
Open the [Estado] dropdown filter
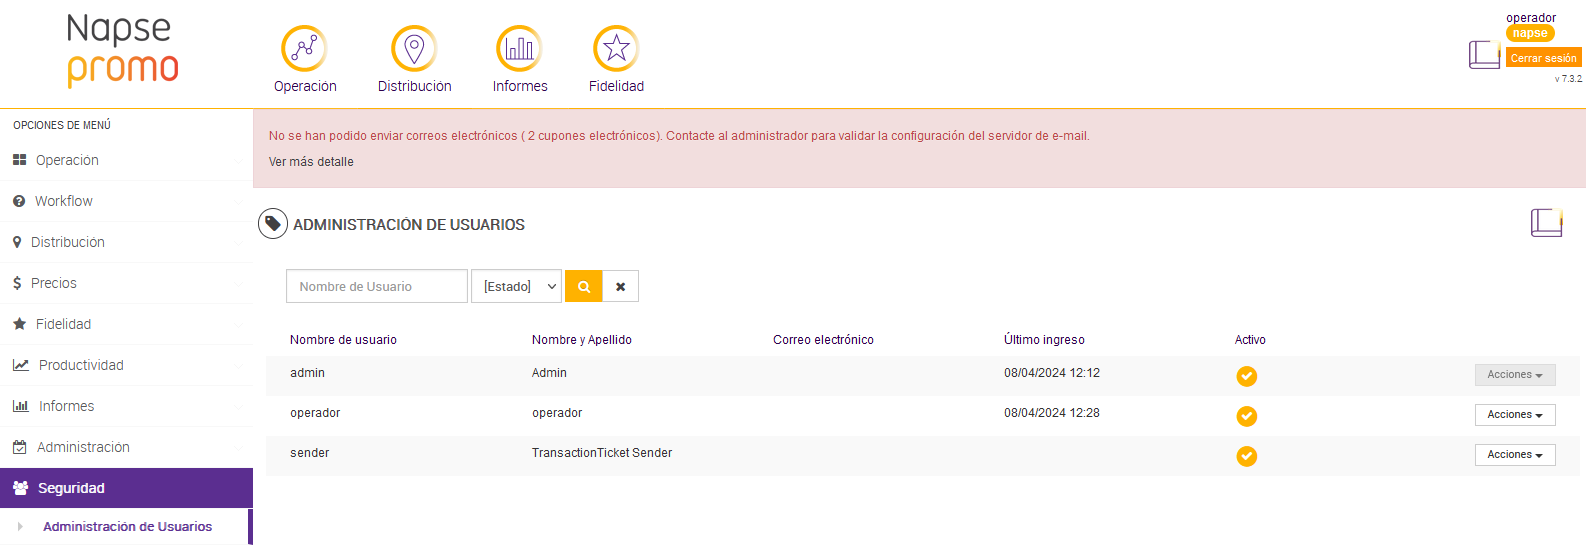point(516,286)
